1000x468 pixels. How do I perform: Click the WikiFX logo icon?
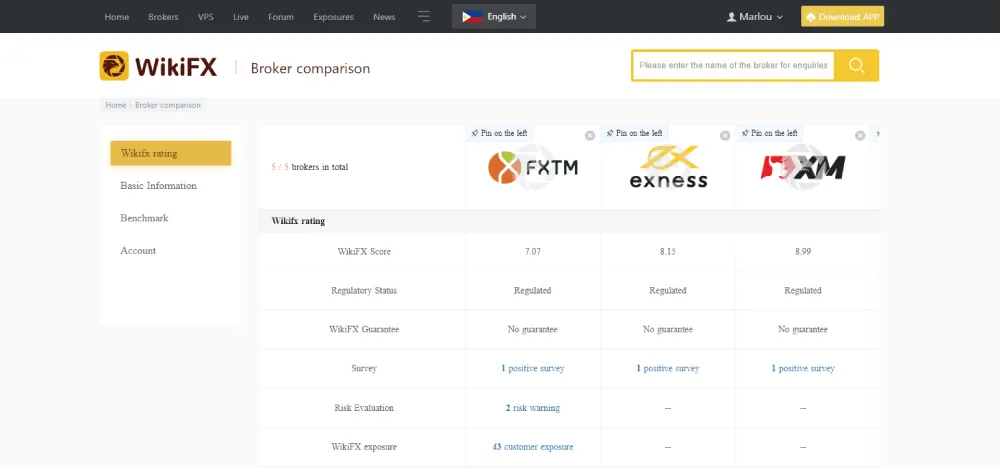[x=114, y=66]
